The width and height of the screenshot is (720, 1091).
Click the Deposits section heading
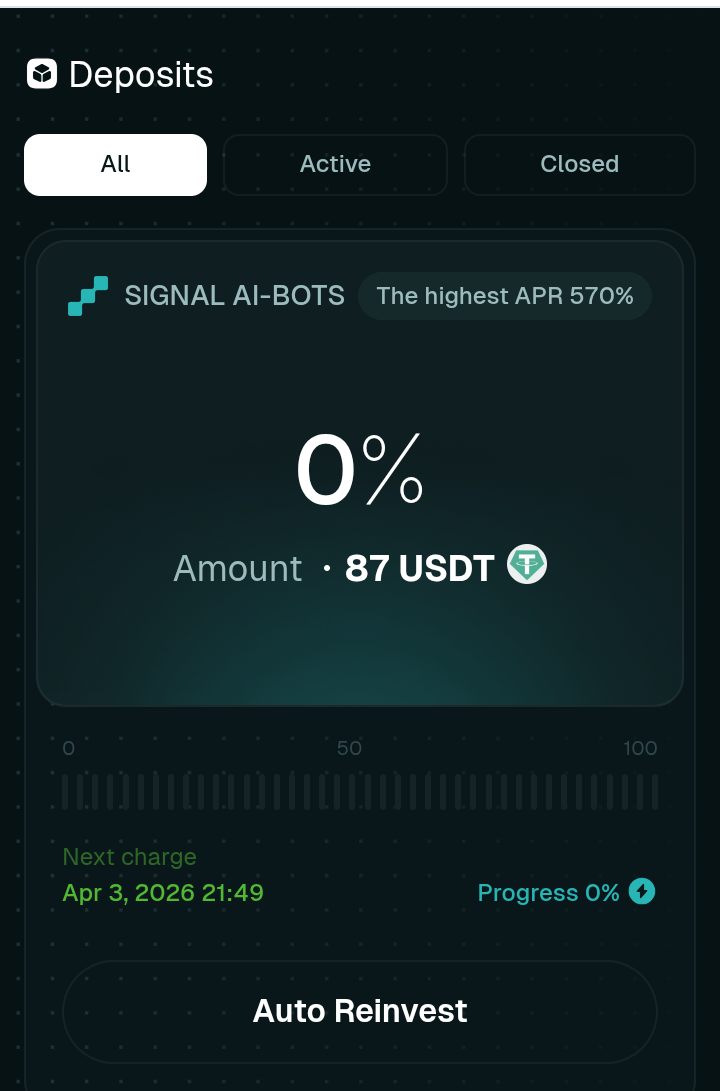pyautogui.click(x=141, y=75)
